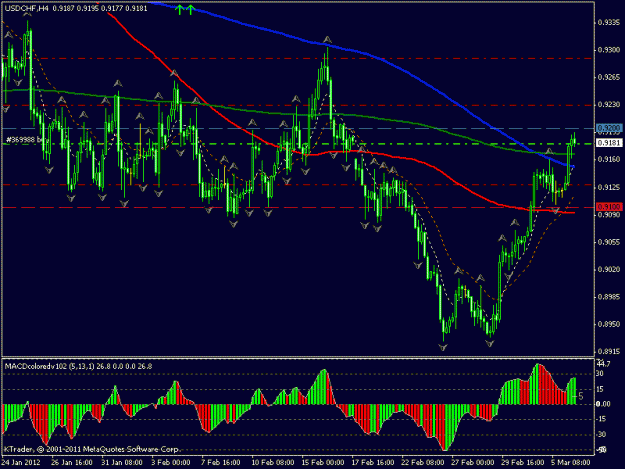Click the red 0.9100 price level tag
The height and width of the screenshot is (469, 625).
coord(609,207)
